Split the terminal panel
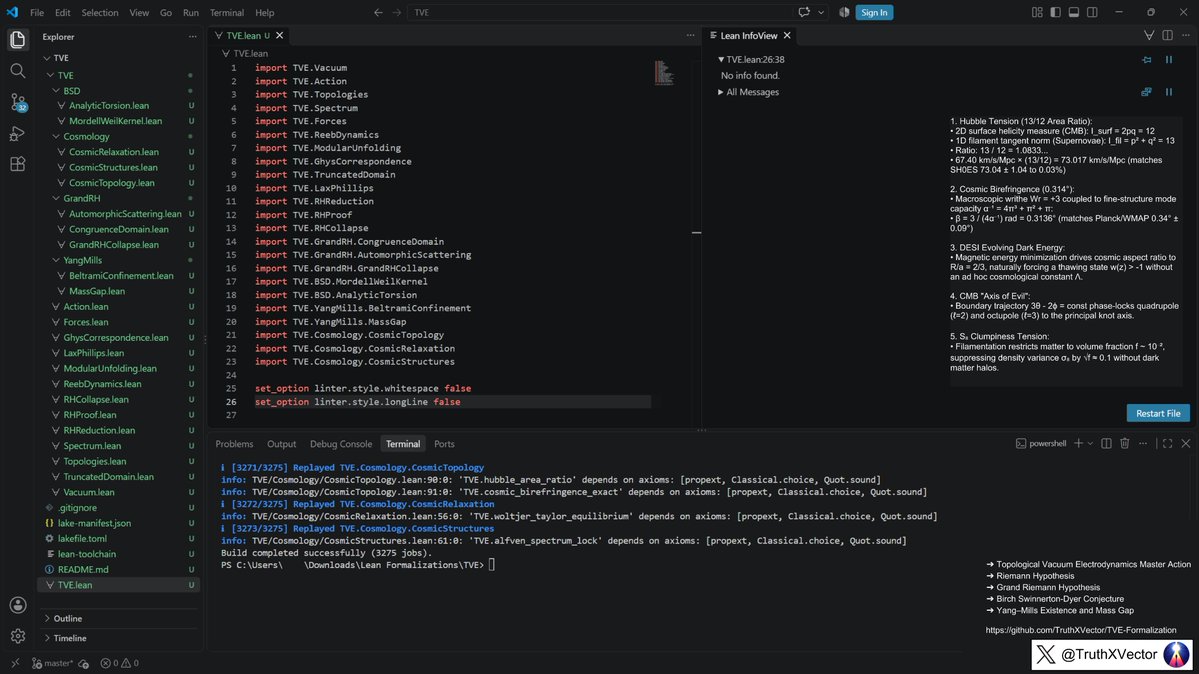1199x674 pixels. click(x=1106, y=444)
